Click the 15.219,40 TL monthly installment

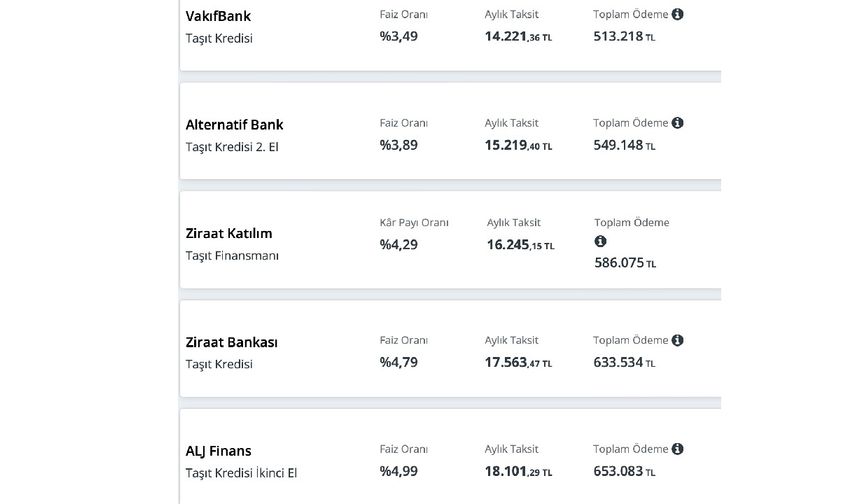[x=518, y=145]
